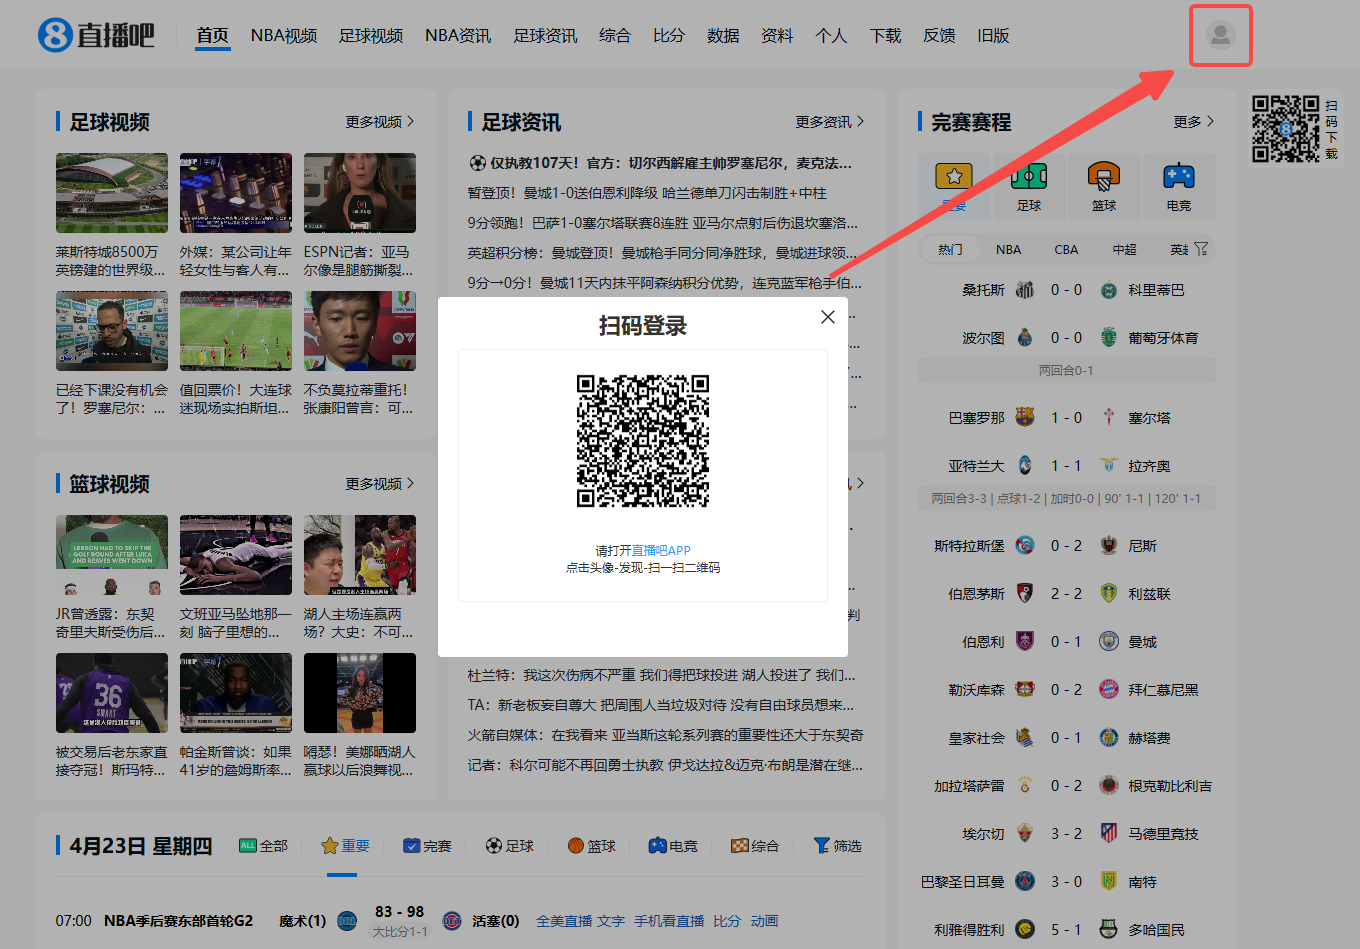Click the 全美直播 live stream link
Viewport: 1360px width, 949px height.
[x=564, y=921]
